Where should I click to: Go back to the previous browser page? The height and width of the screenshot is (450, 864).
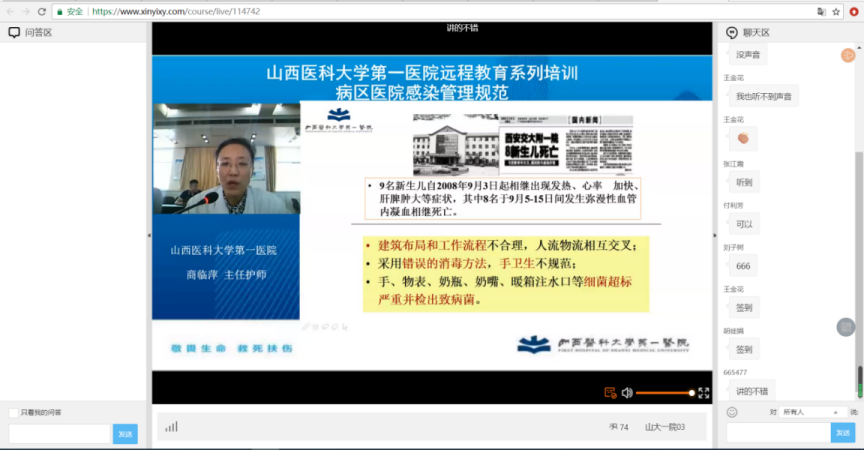[x=10, y=12]
